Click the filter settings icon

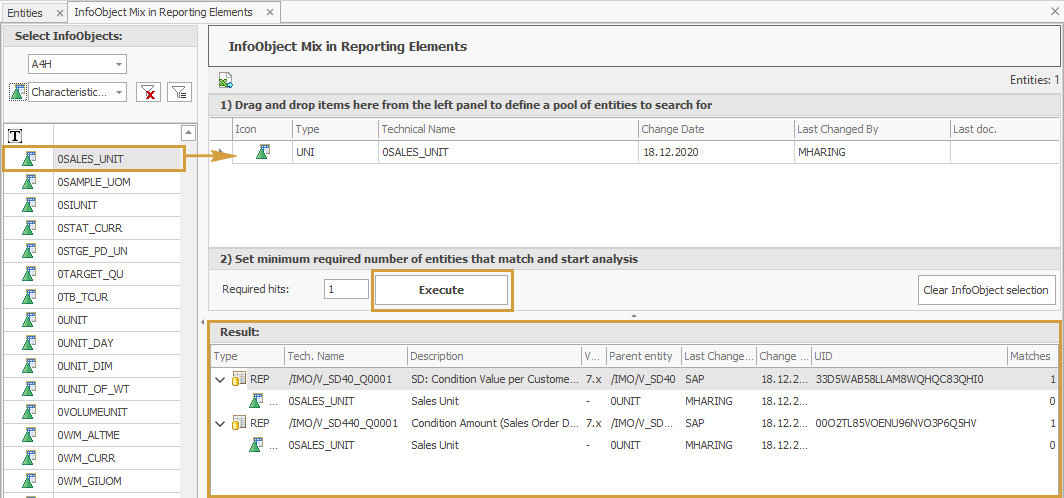pyautogui.click(x=179, y=92)
